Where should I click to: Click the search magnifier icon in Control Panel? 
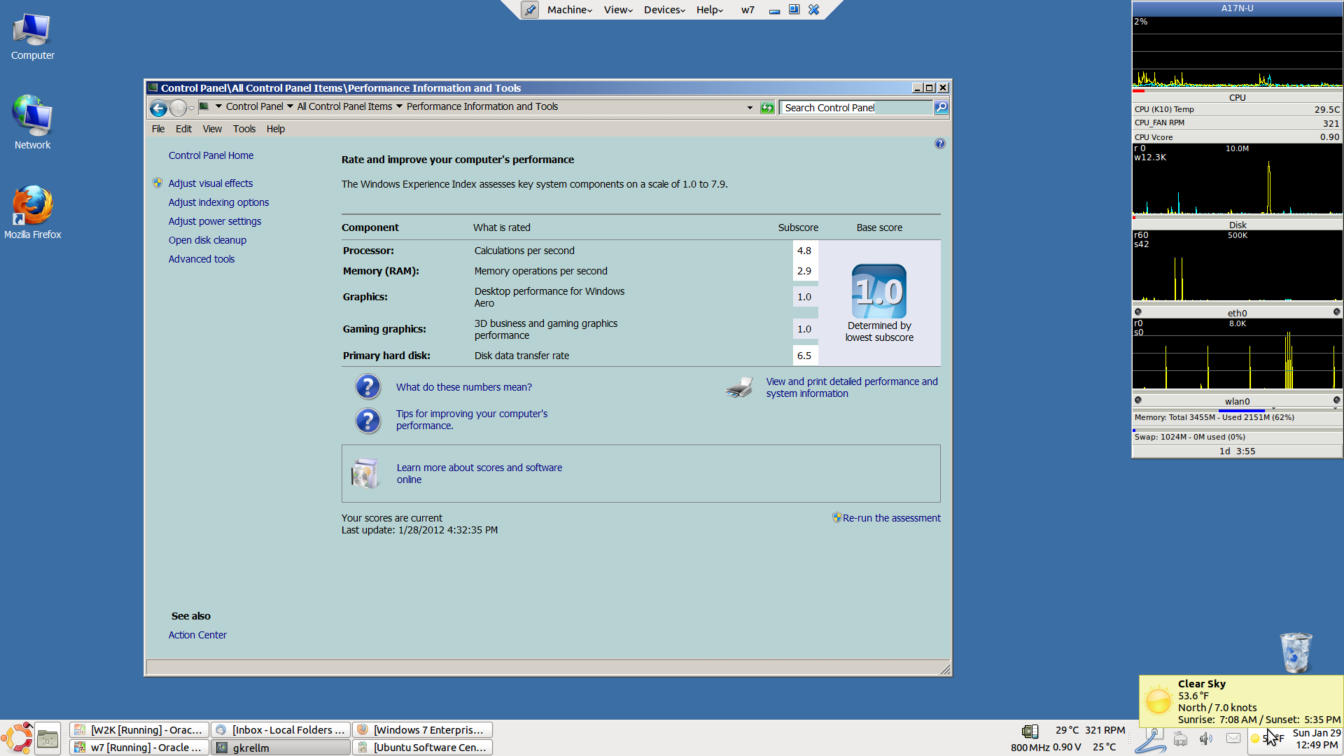[941, 107]
